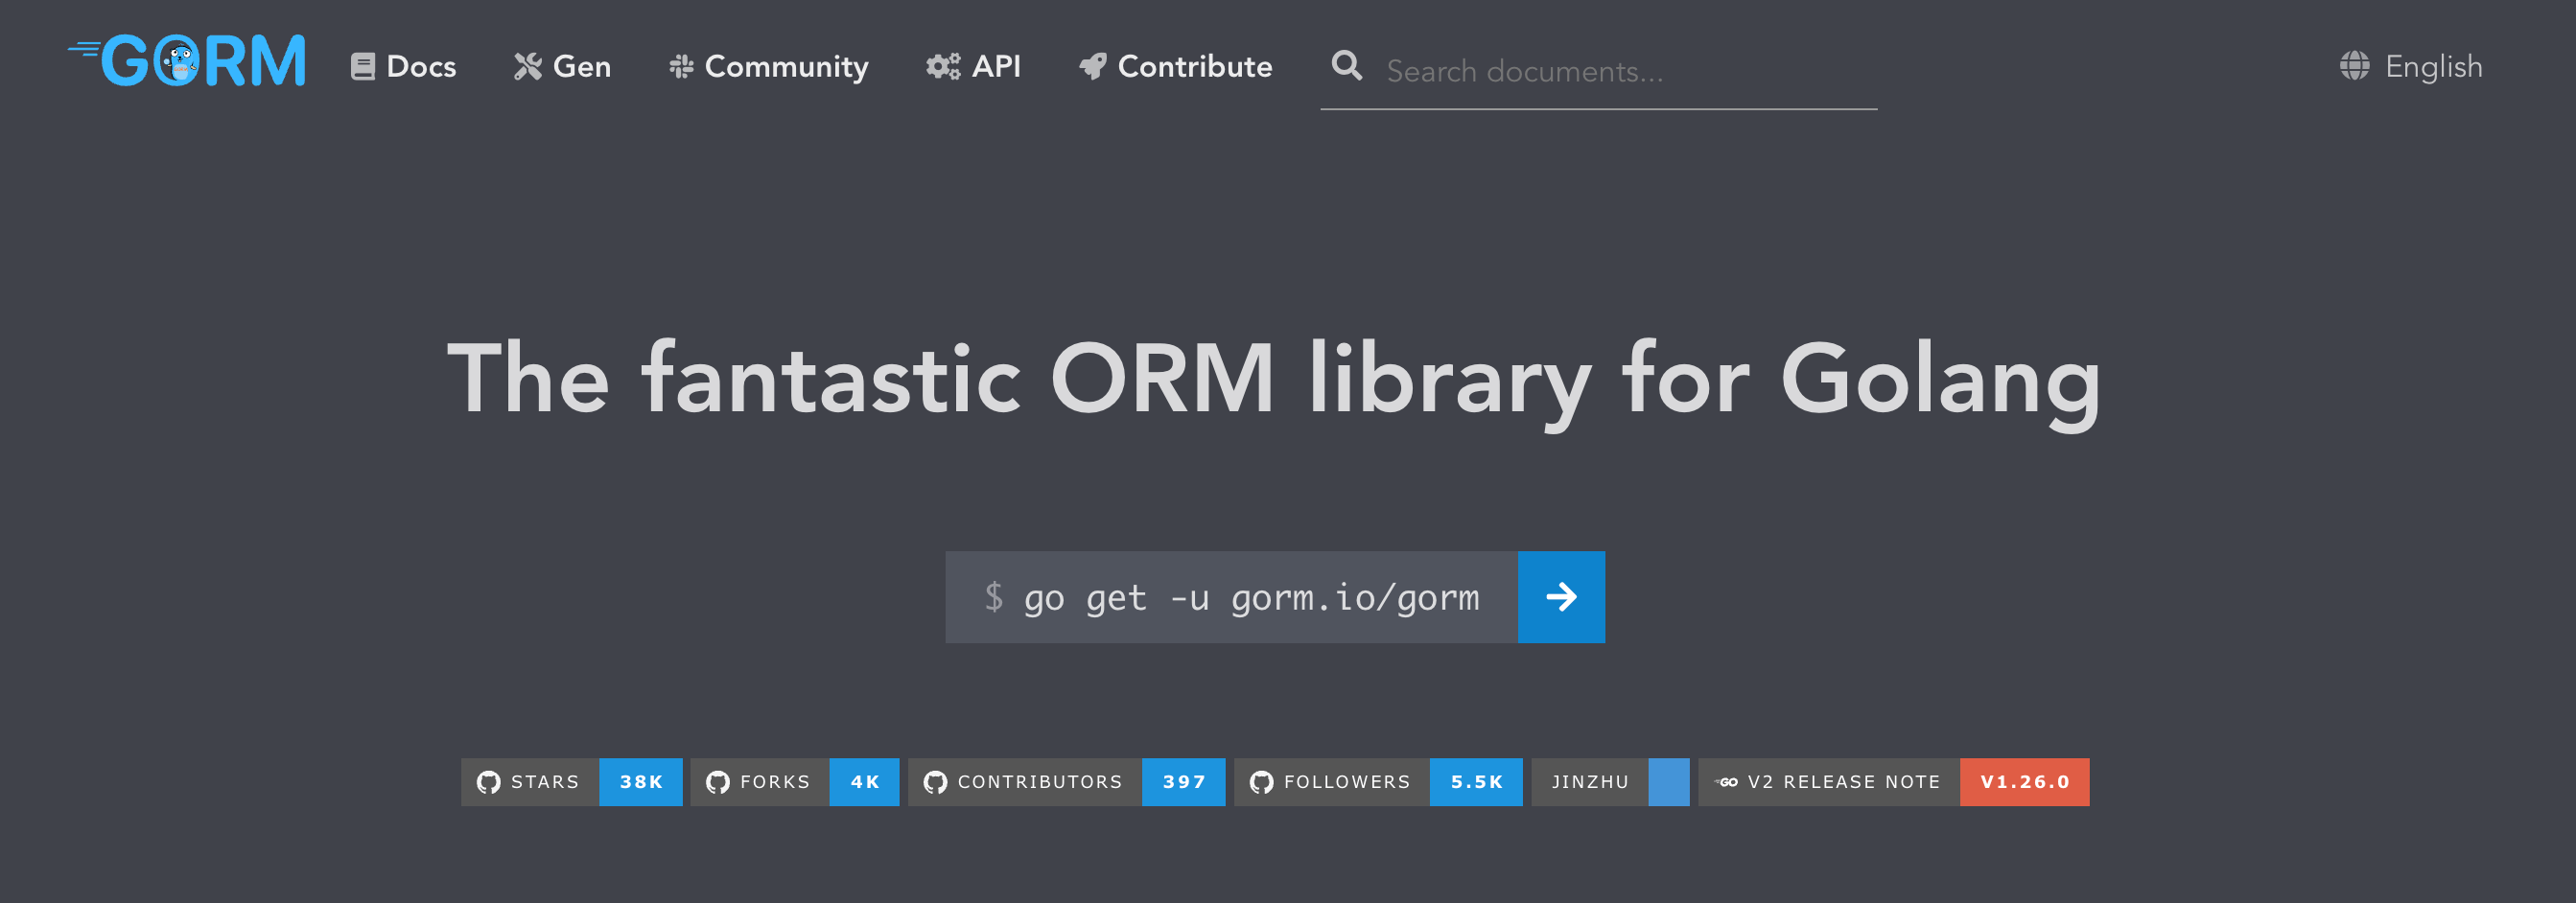
Task: Open the Contribute navigation link
Action: (x=1194, y=67)
